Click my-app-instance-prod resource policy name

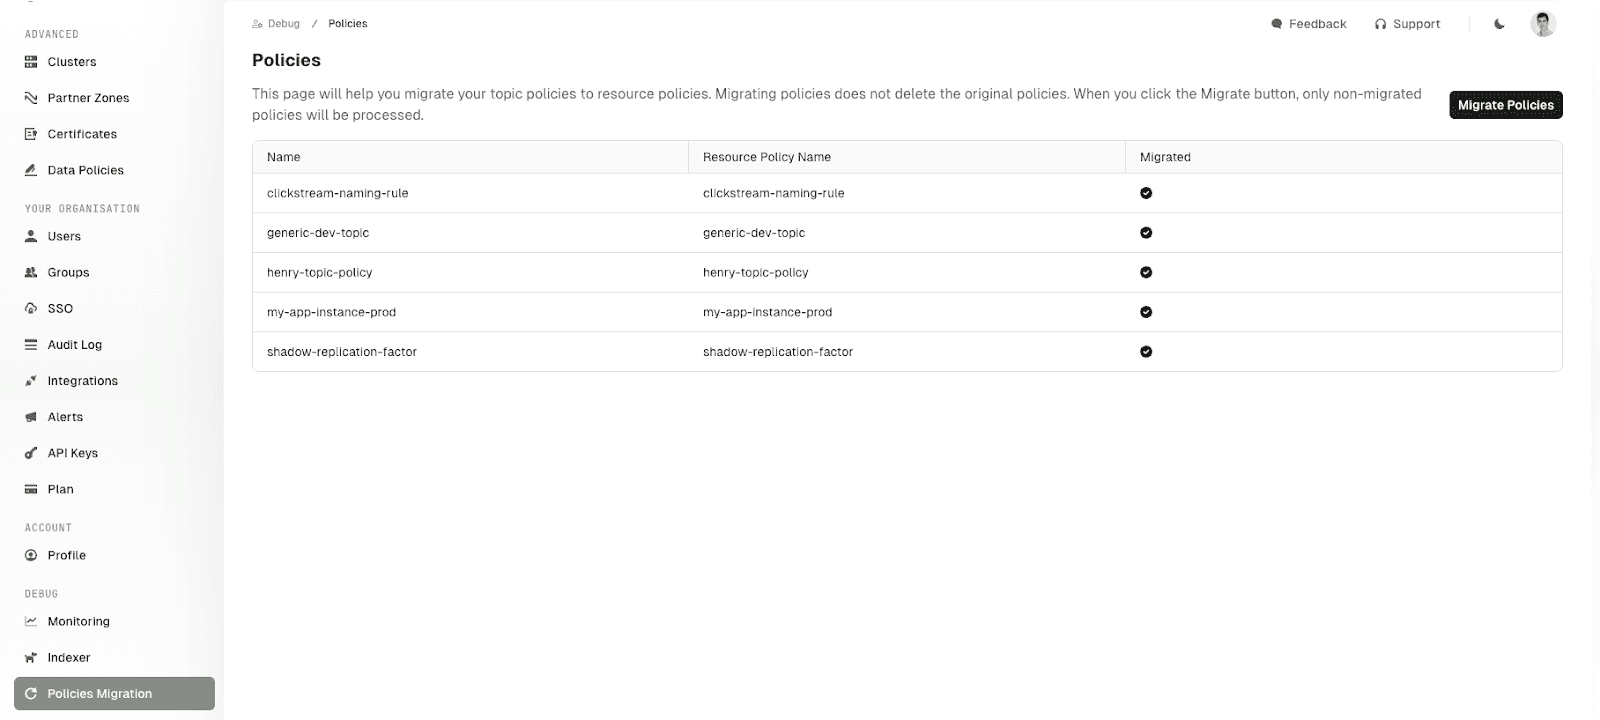tap(768, 312)
